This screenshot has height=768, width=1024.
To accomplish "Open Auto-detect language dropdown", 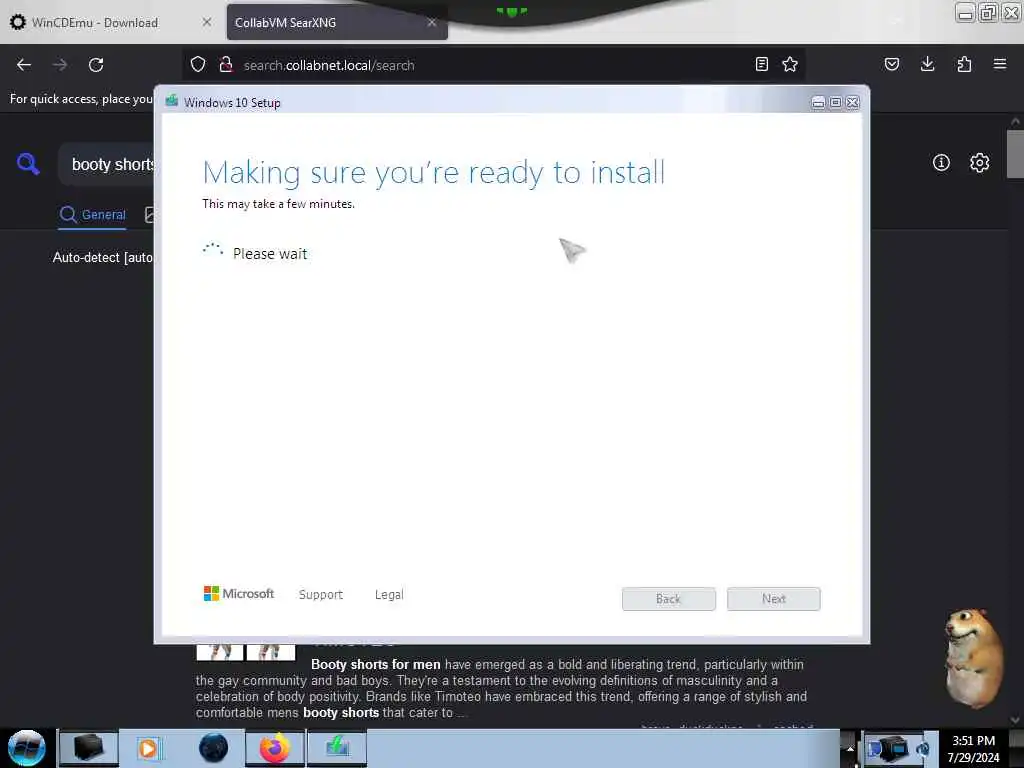I will [103, 257].
